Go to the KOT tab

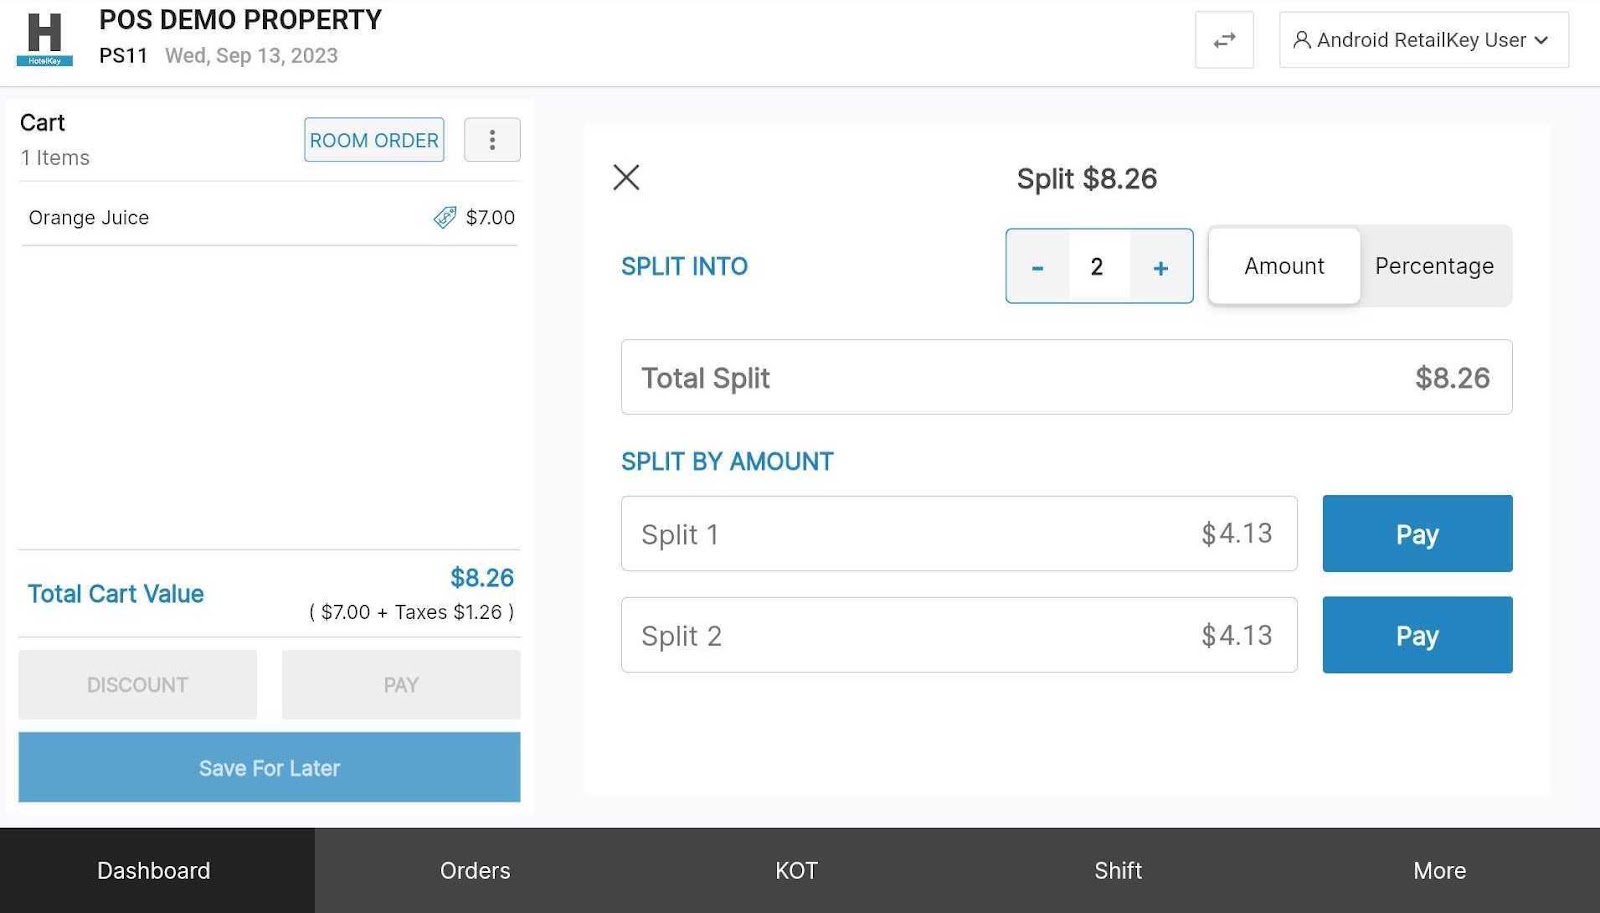(x=796, y=870)
